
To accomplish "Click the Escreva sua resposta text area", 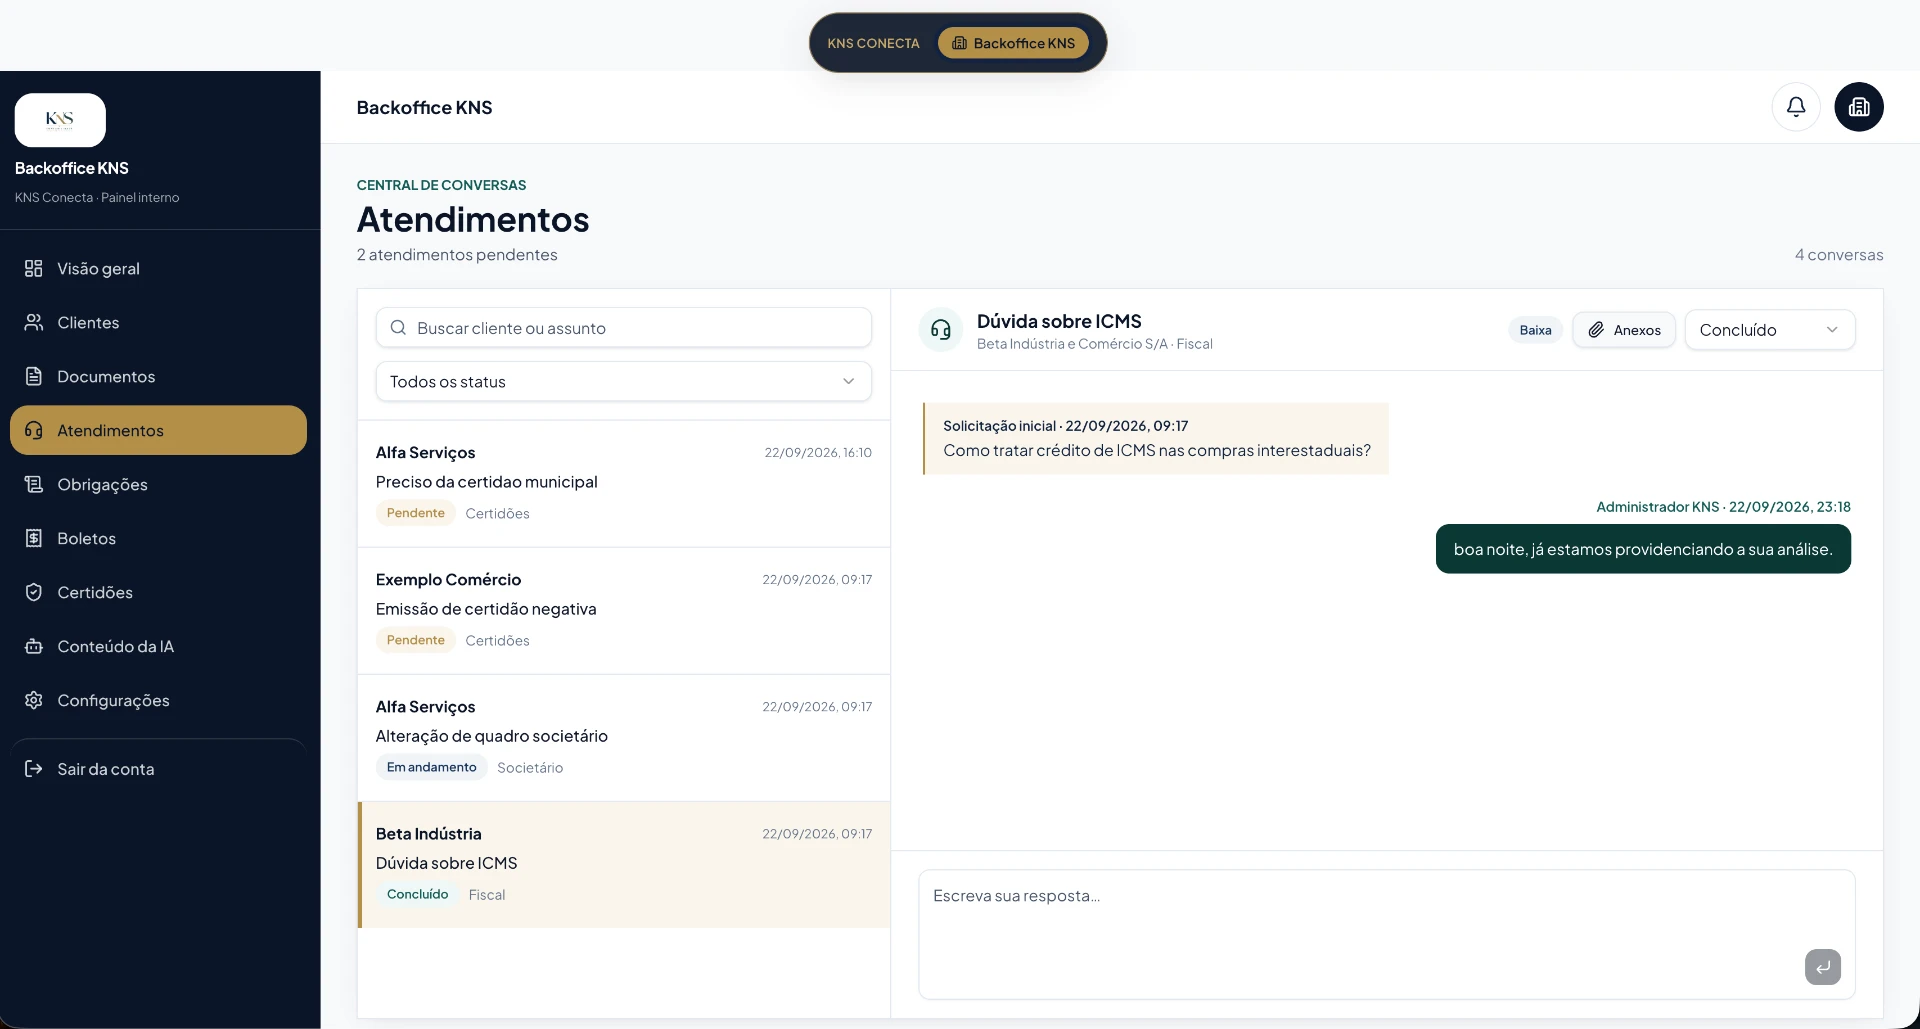I will click(1386, 934).
